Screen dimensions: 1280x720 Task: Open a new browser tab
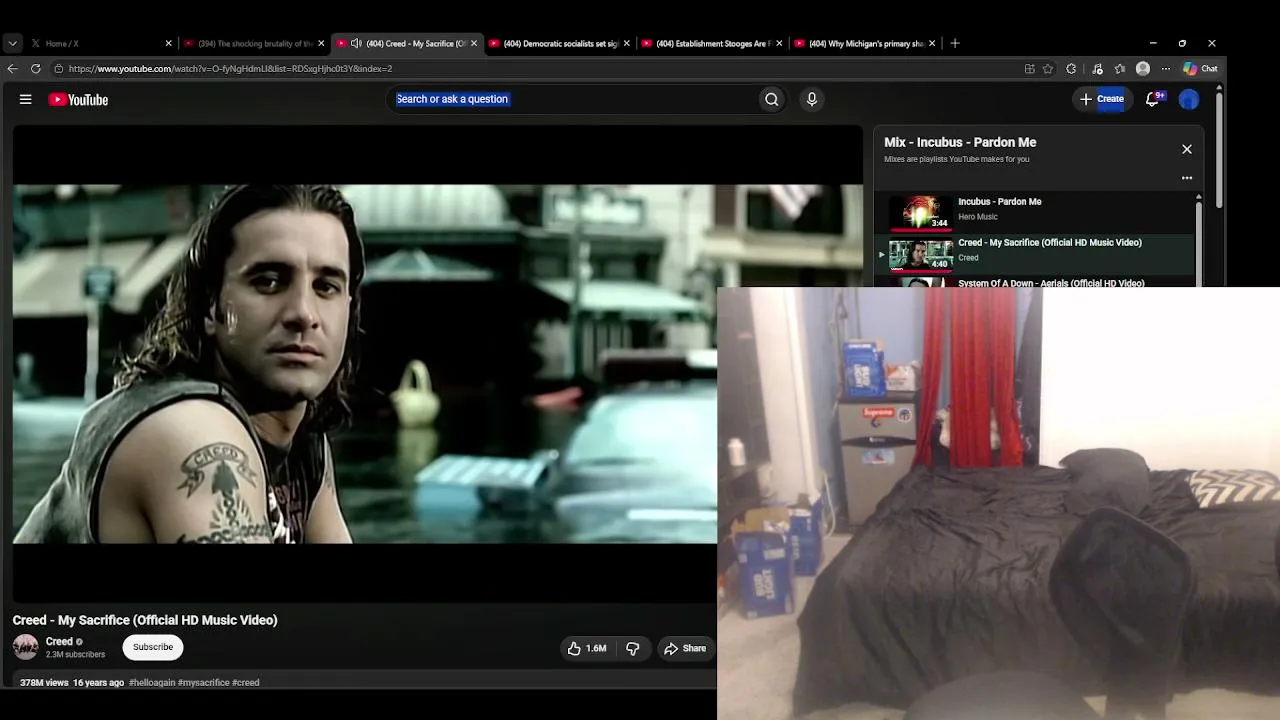(955, 43)
